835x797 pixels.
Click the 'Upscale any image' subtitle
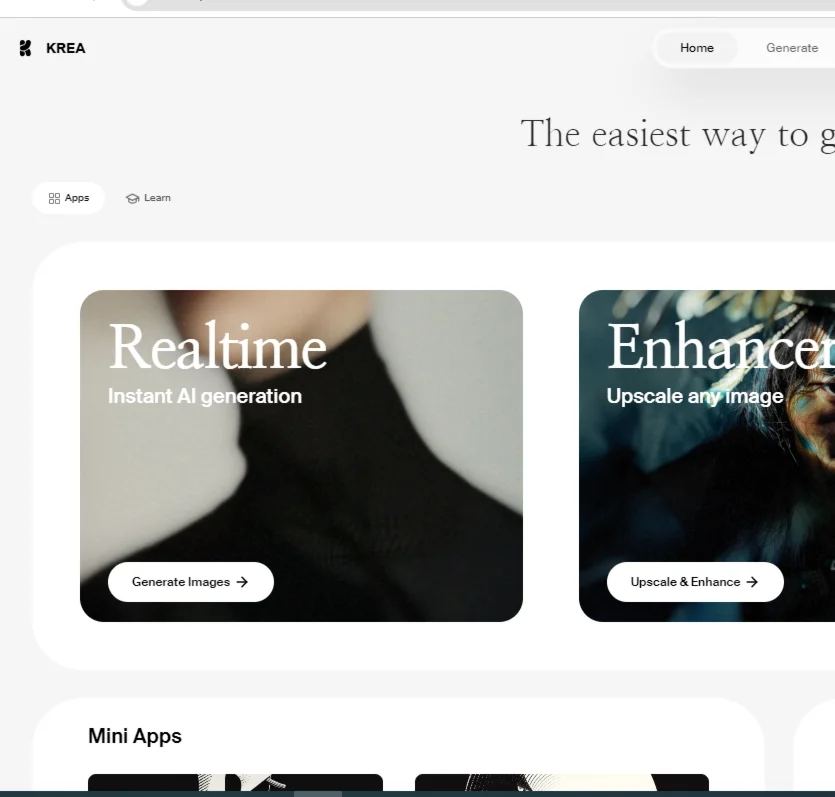[x=695, y=397]
